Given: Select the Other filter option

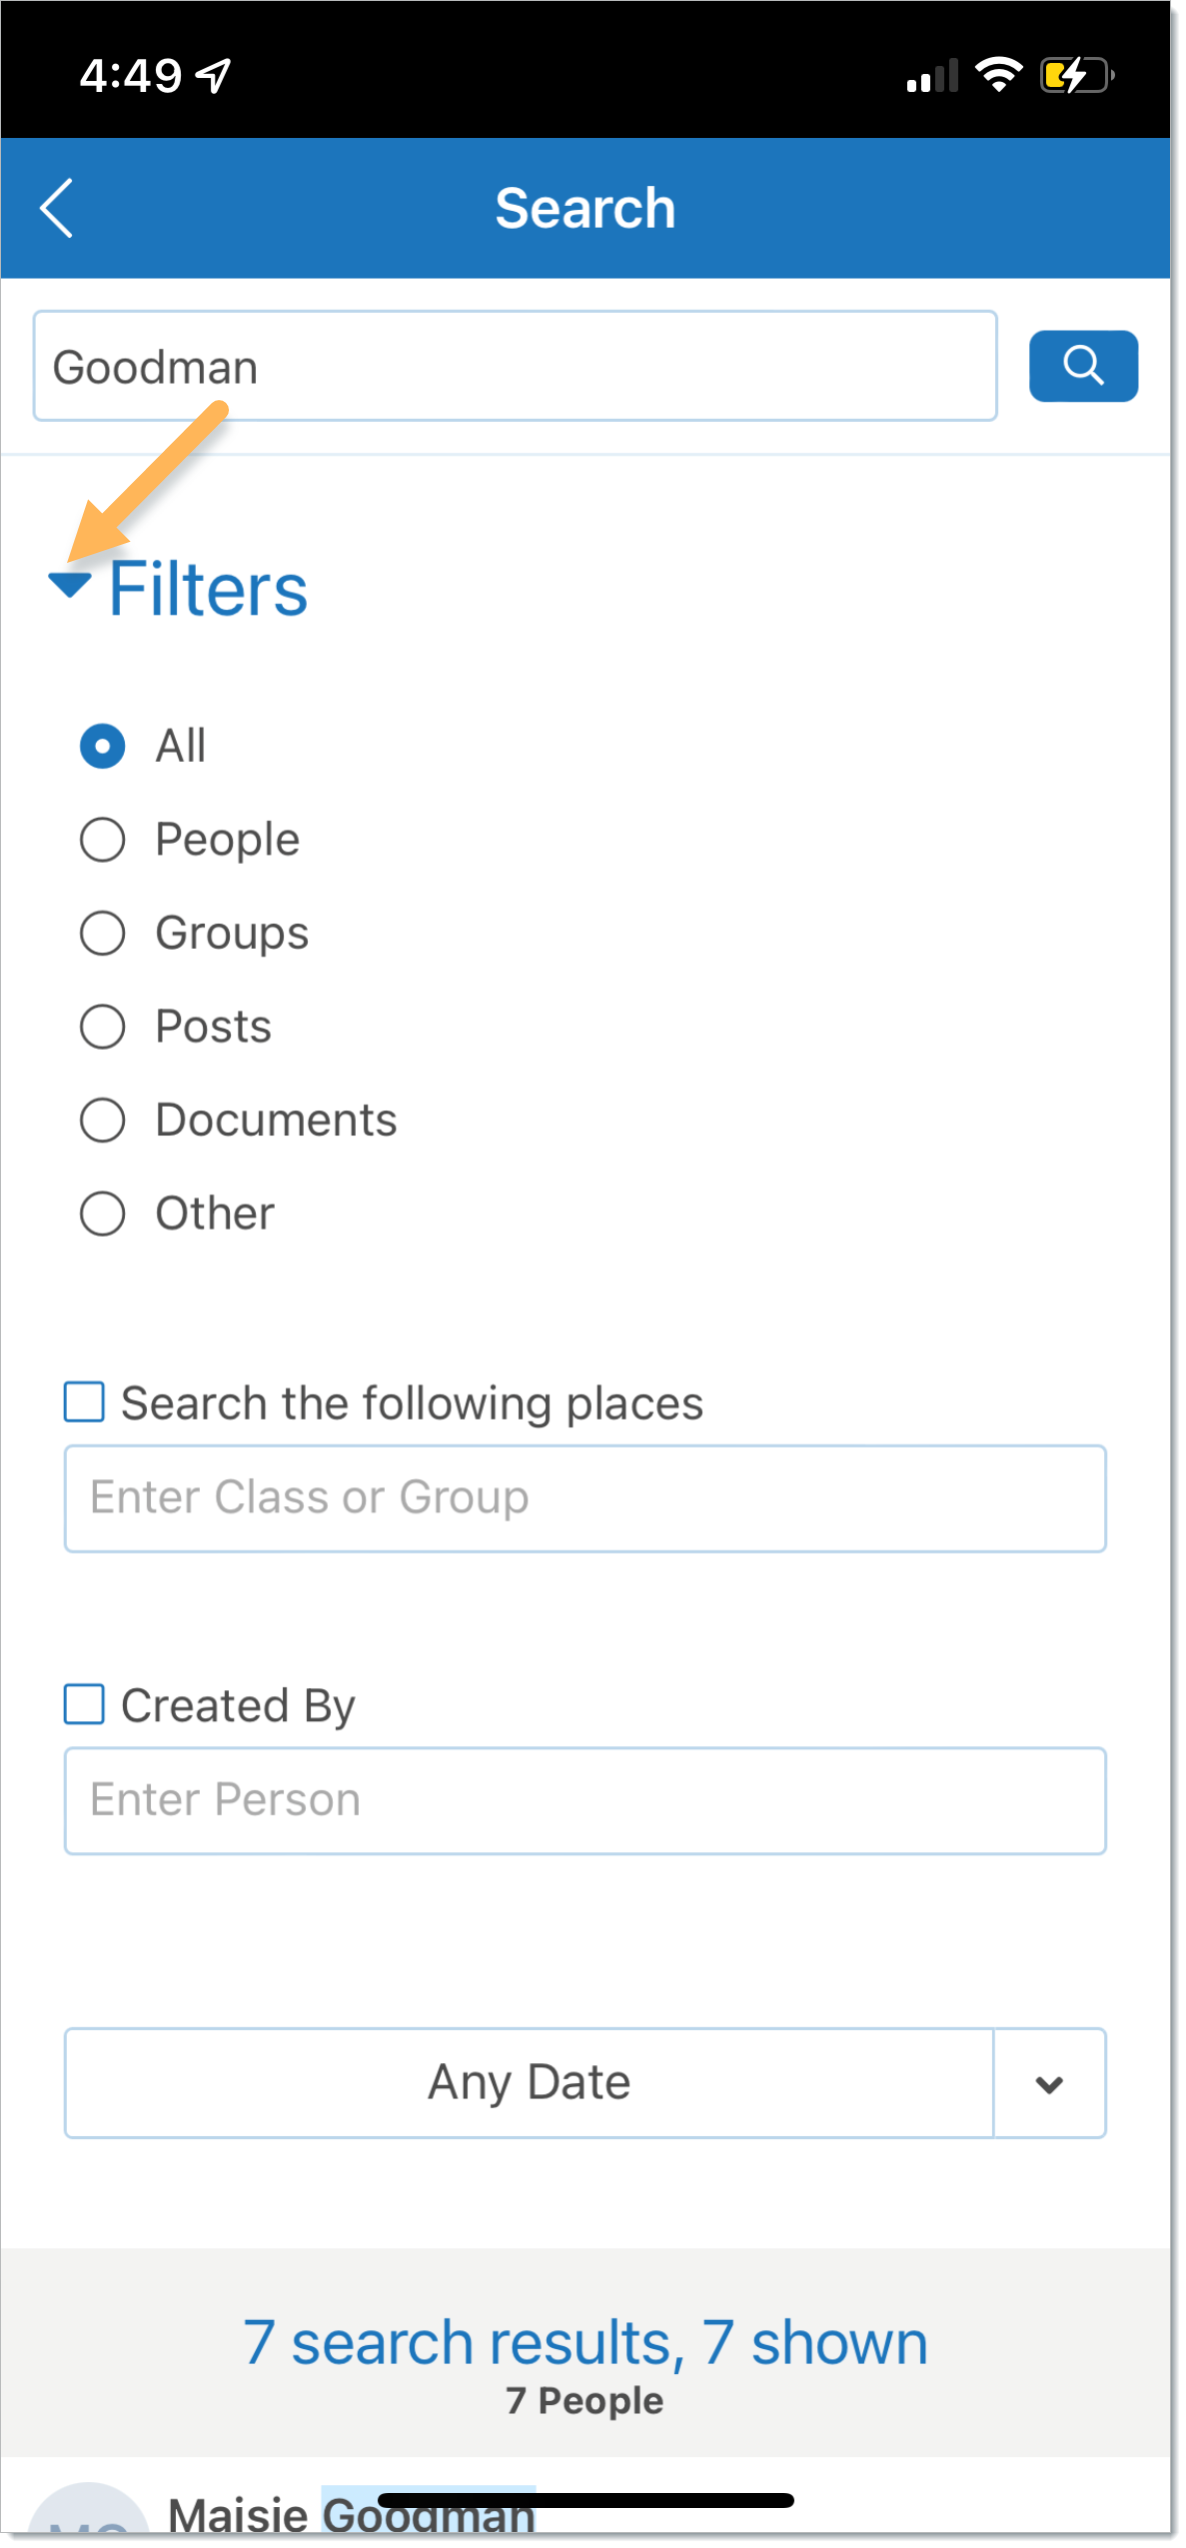Looking at the screenshot, I should (102, 1214).
